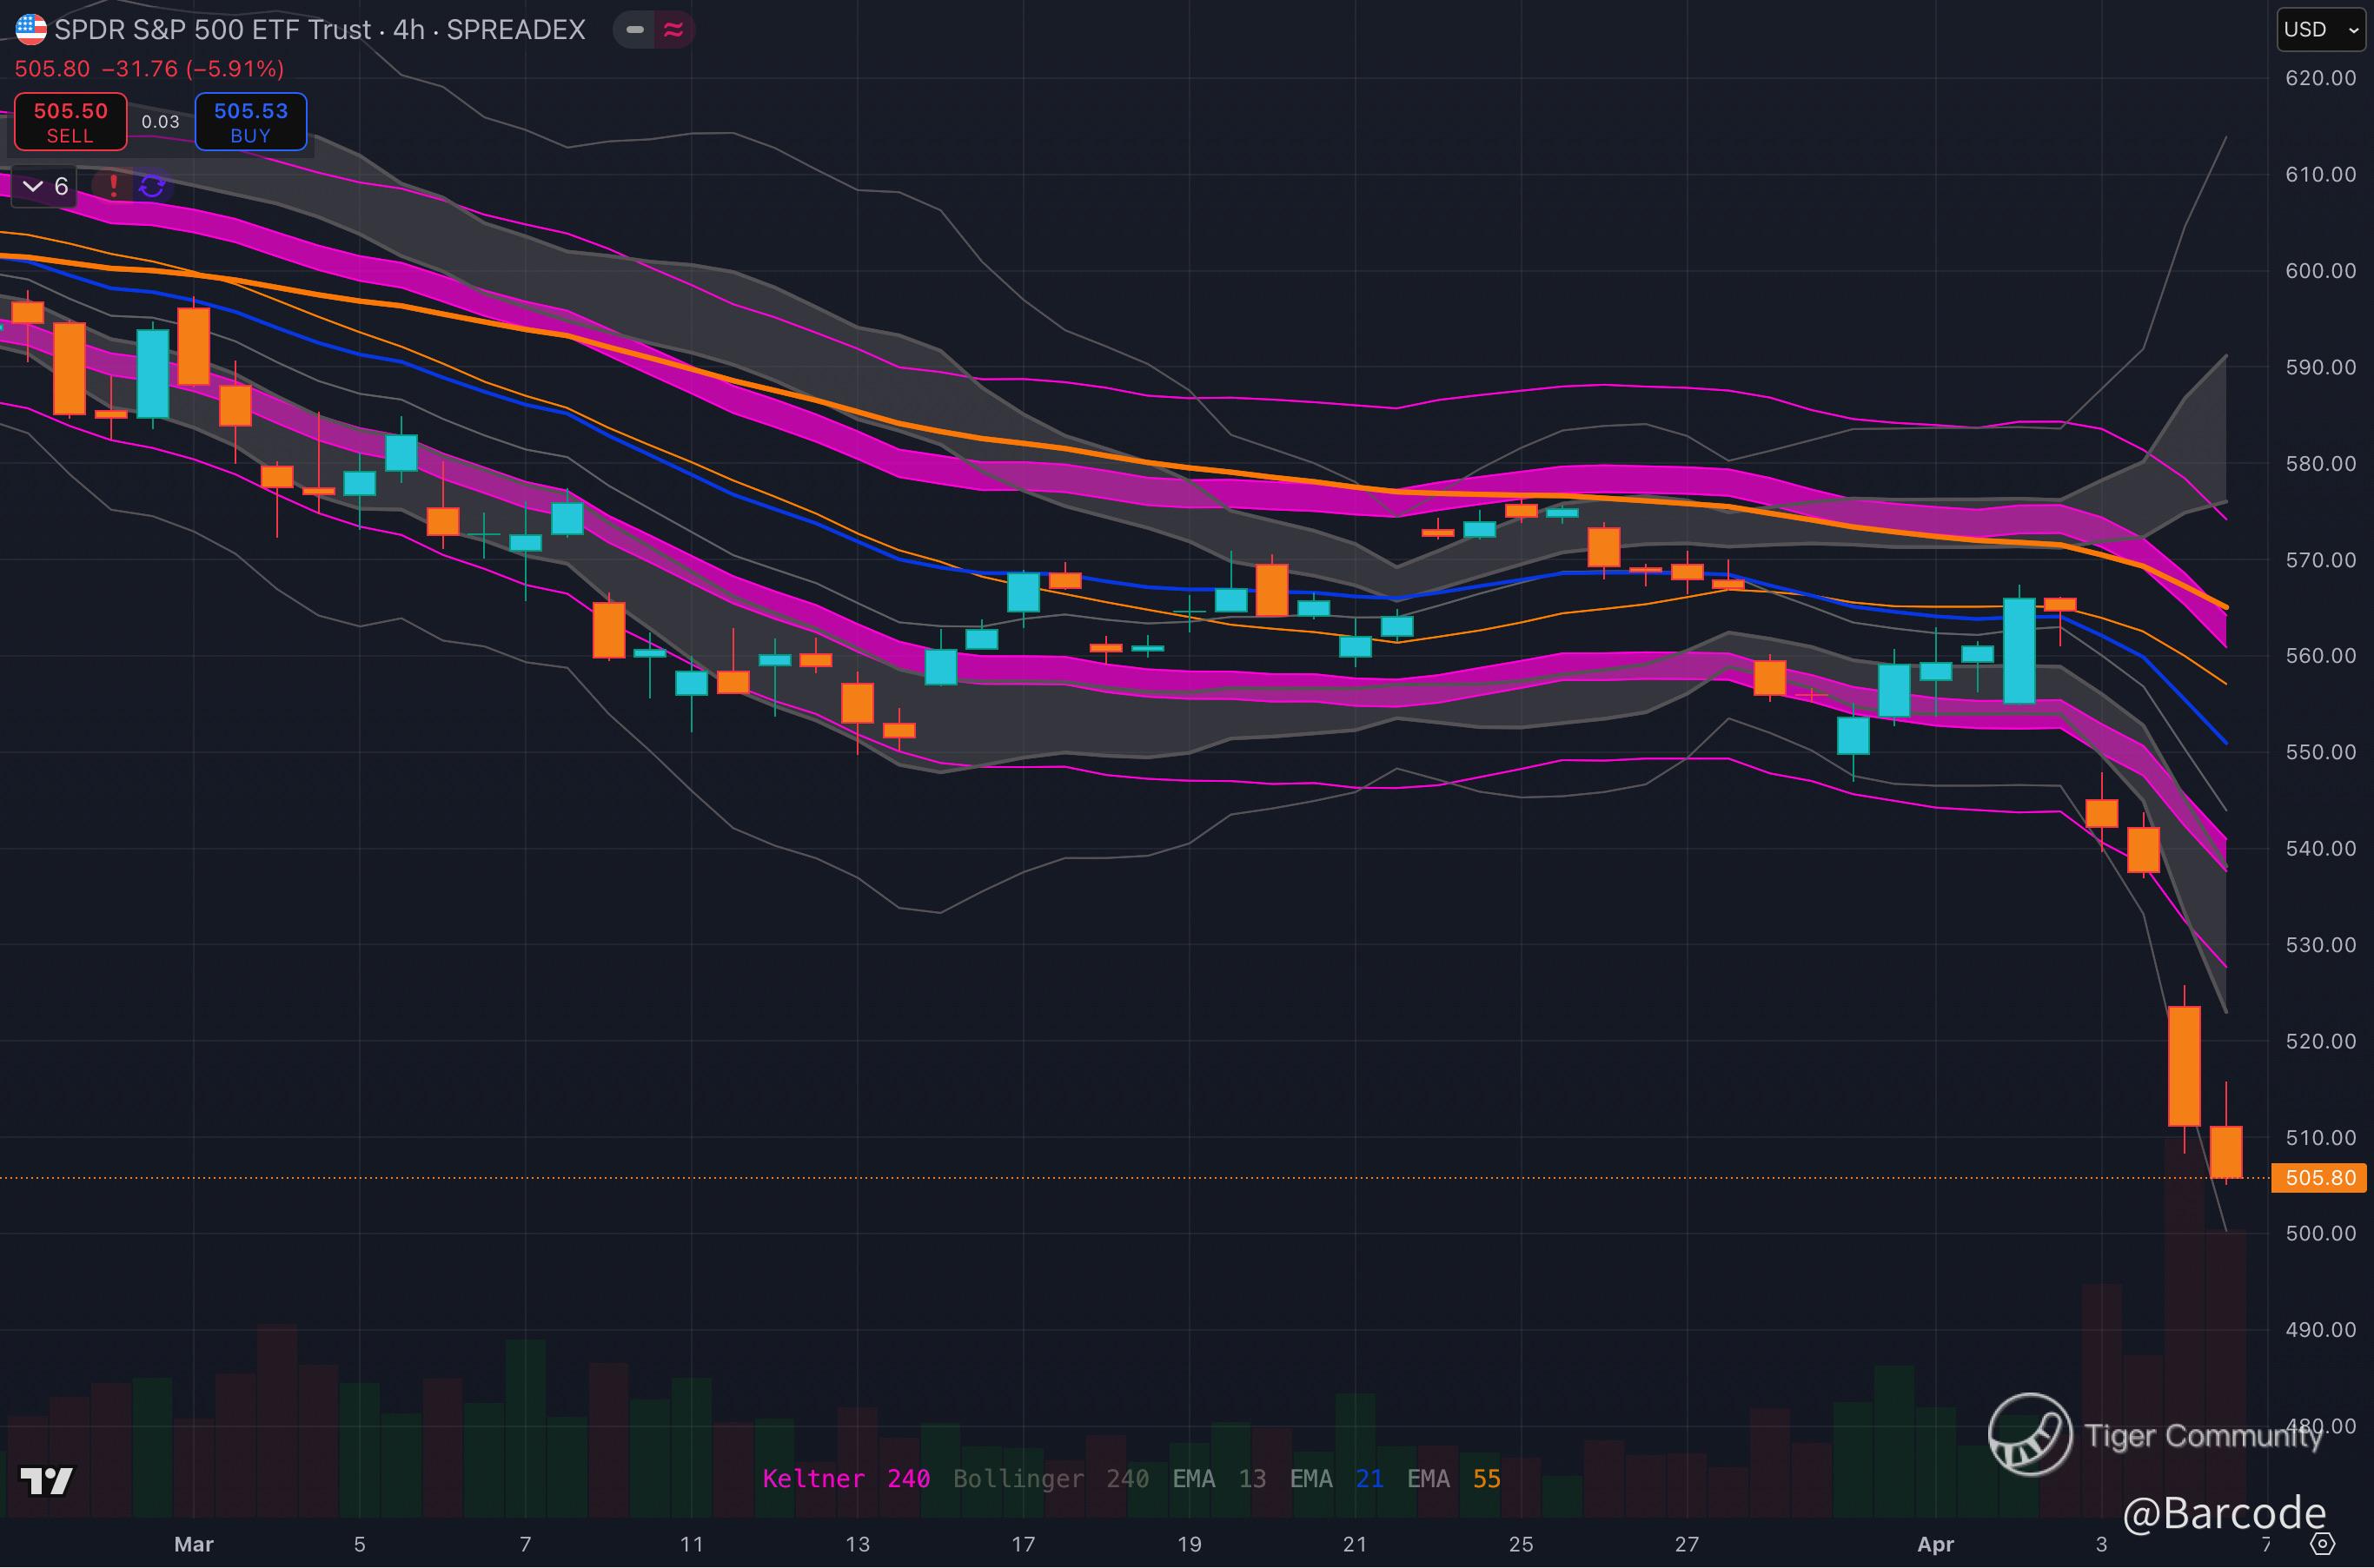Screen dimensions: 2374x1568
Task: Collapse the indicator legend showing 6
Action: coord(44,186)
